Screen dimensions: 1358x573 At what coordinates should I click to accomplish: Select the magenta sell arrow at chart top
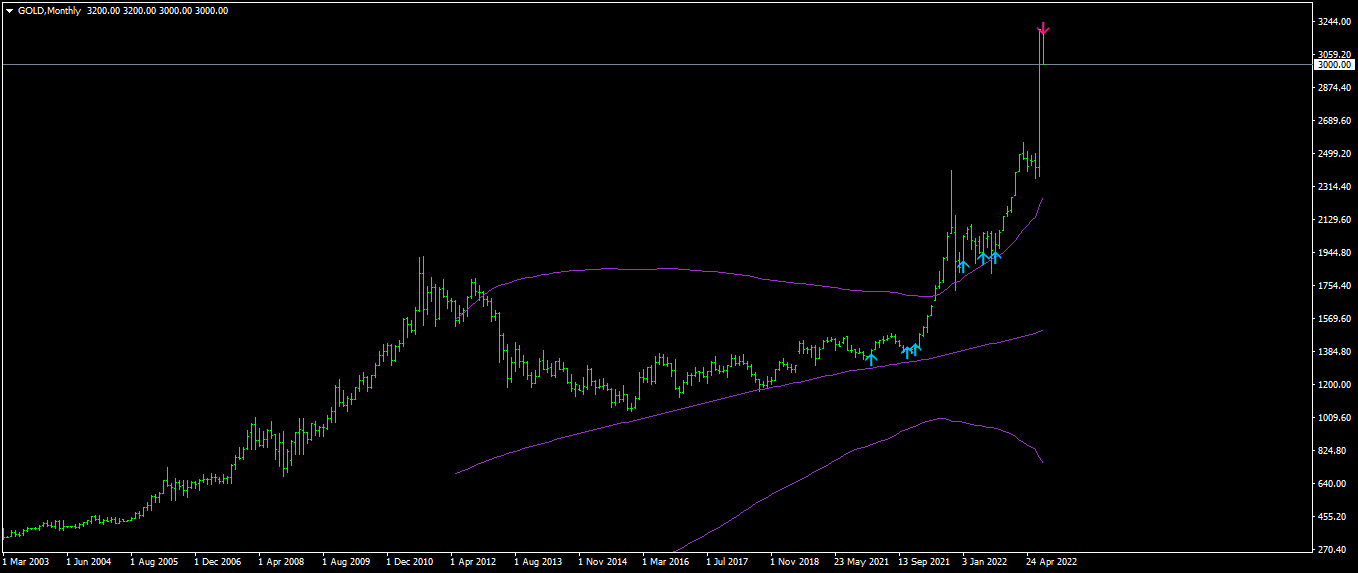coord(1043,29)
